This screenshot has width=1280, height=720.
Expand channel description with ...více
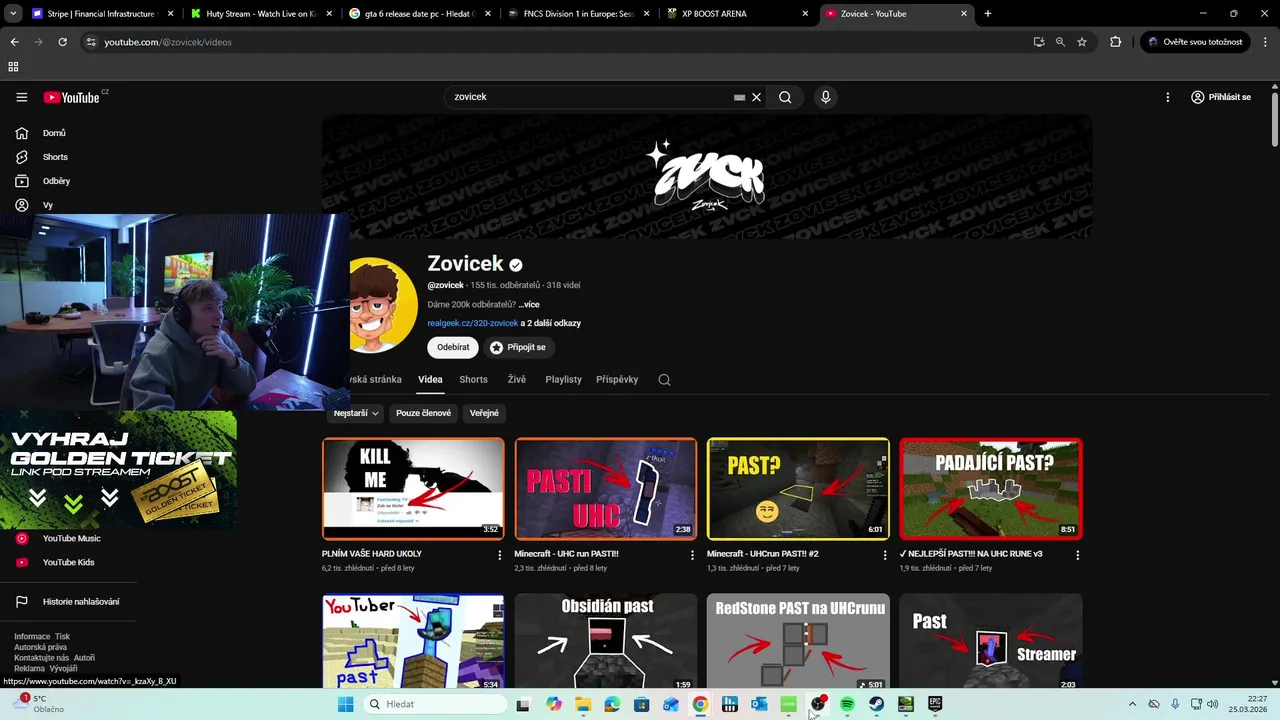pos(529,304)
